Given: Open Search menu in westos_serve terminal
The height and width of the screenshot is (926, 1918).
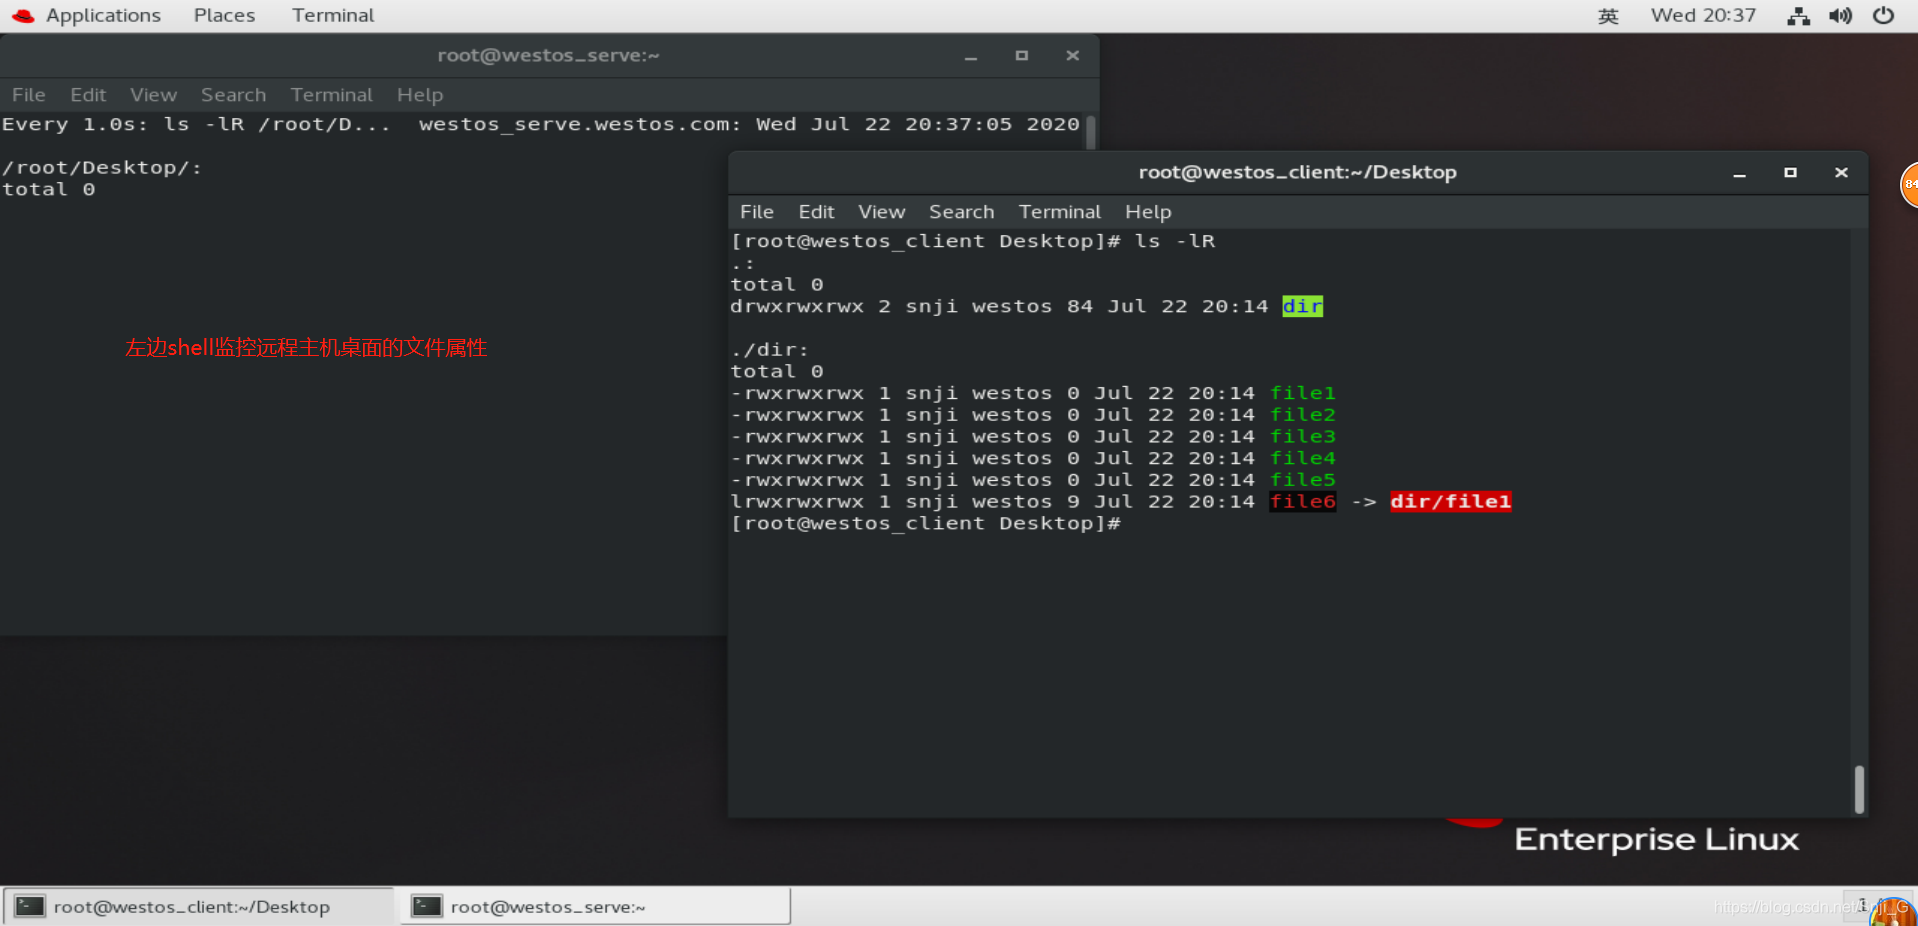Looking at the screenshot, I should (233, 95).
